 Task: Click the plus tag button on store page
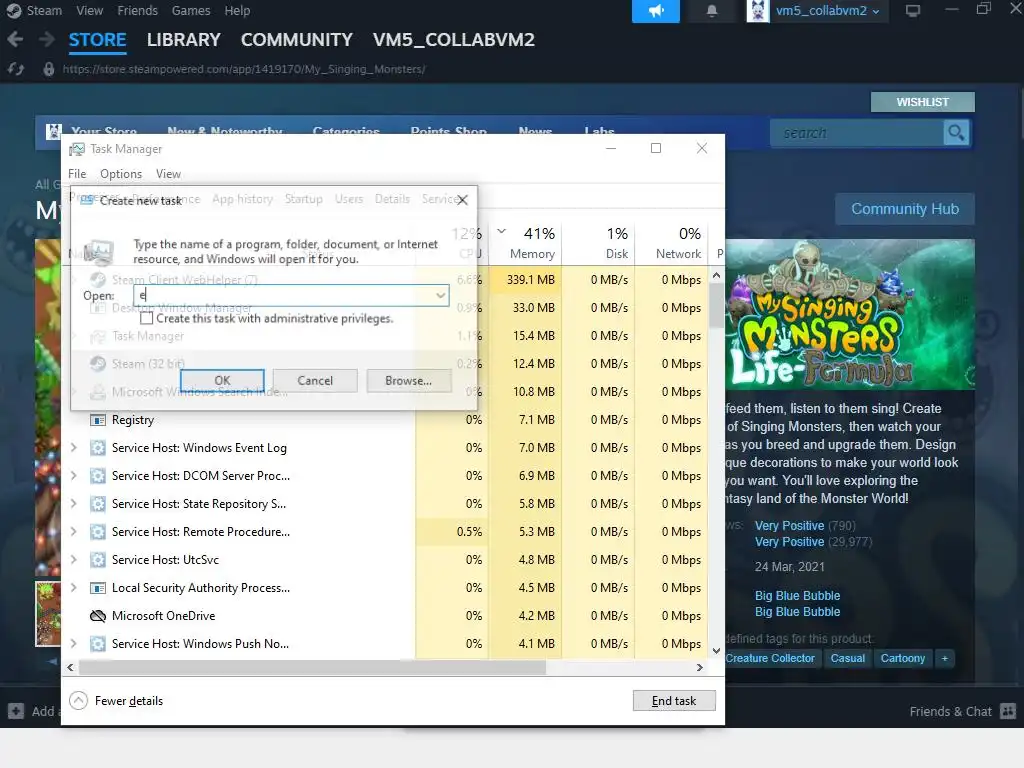tap(944, 658)
